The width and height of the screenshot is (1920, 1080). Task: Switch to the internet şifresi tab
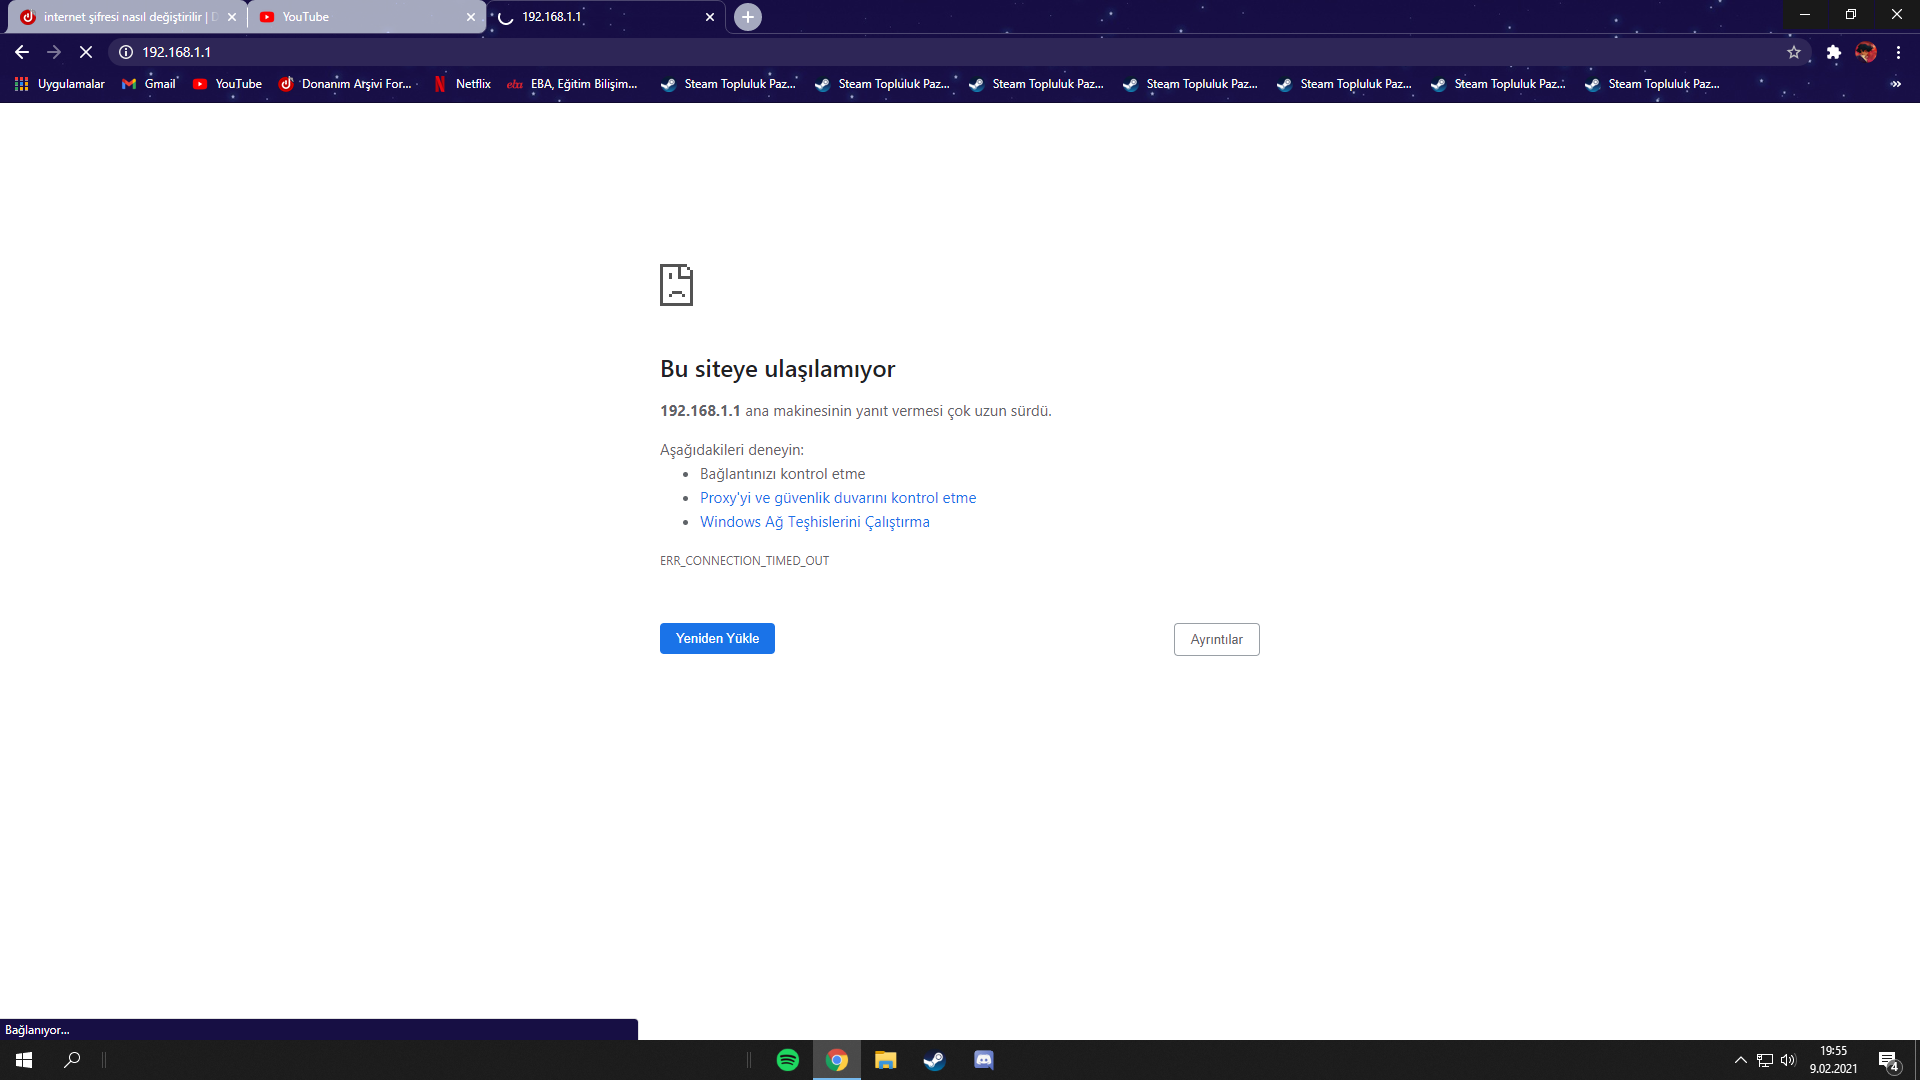(x=120, y=17)
